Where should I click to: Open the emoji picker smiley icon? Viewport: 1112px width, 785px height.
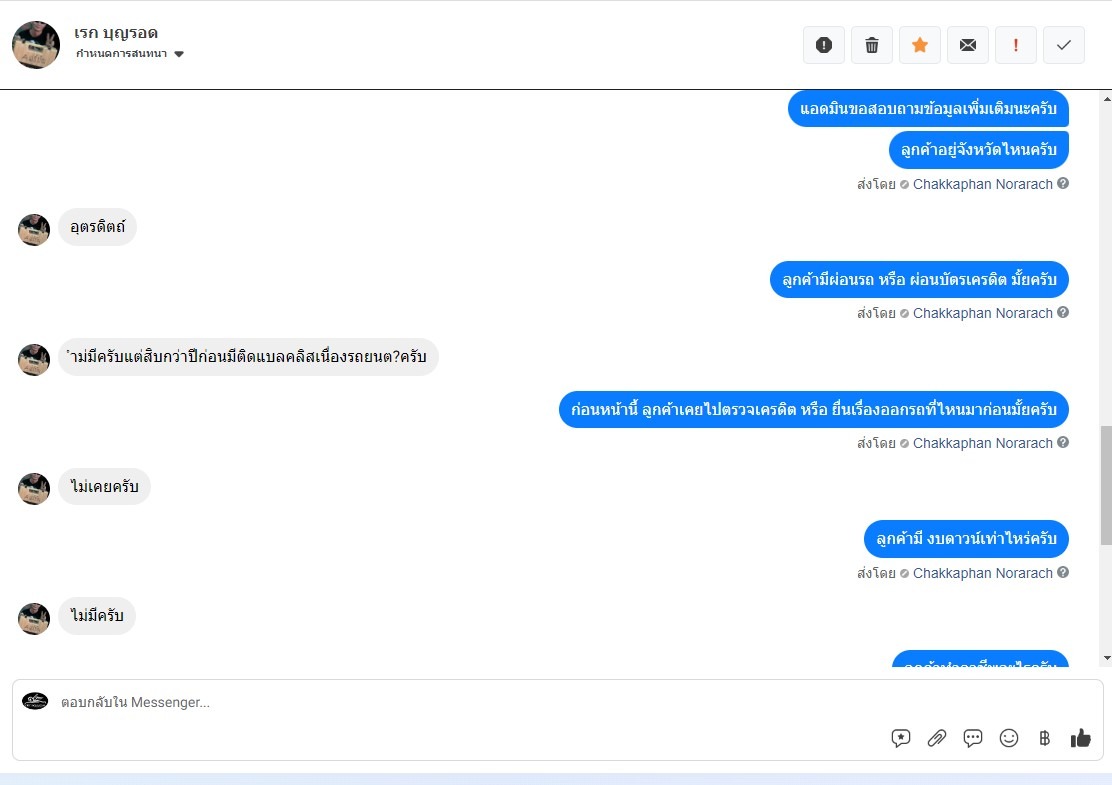click(1008, 738)
